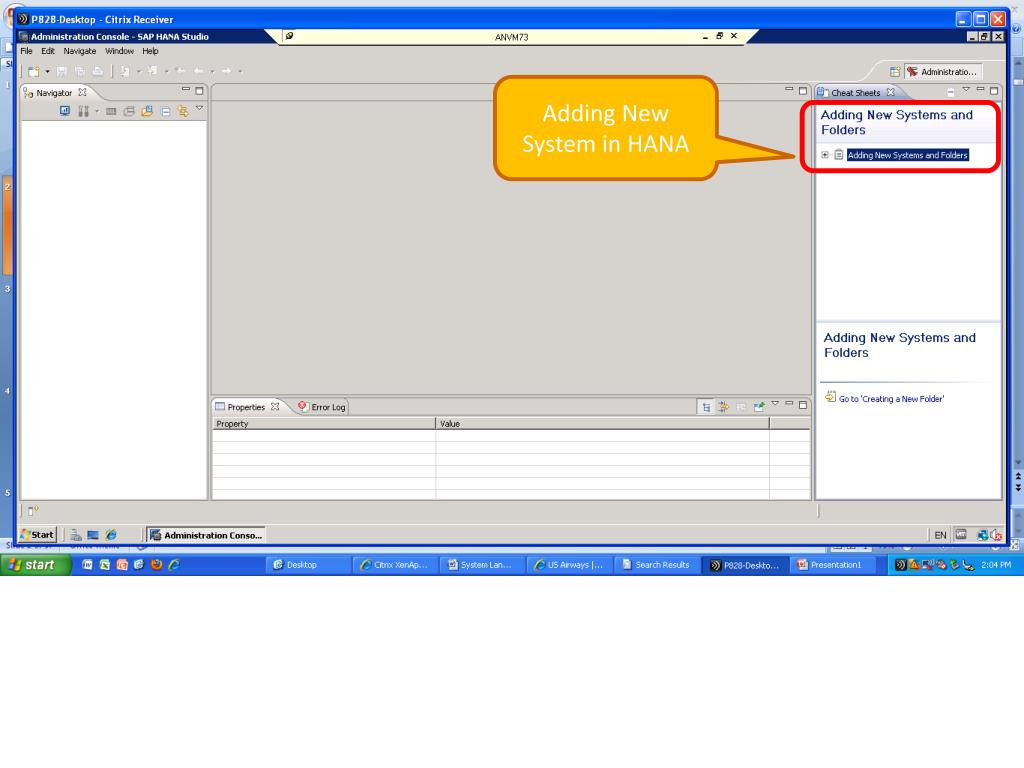Click Administration Console taskbar button
Viewport: 1024px width, 768px height.
point(206,535)
